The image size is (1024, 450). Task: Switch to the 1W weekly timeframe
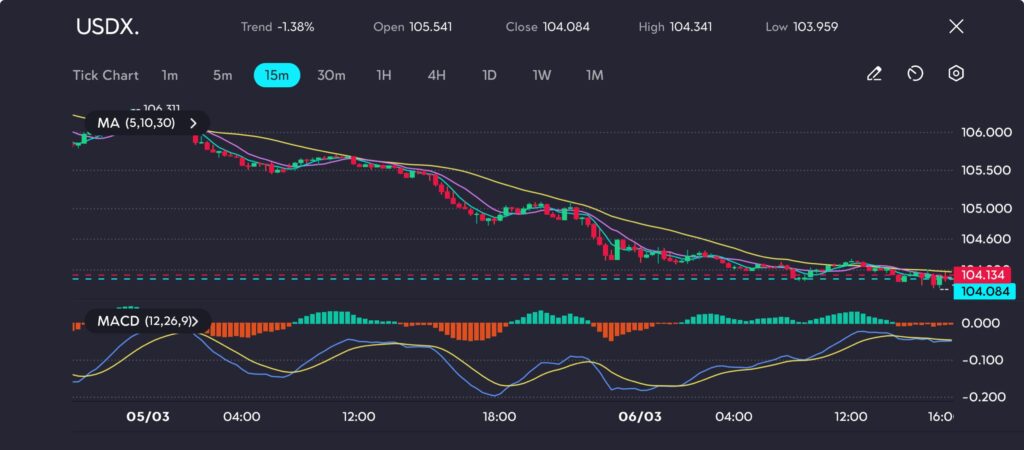(x=541, y=75)
